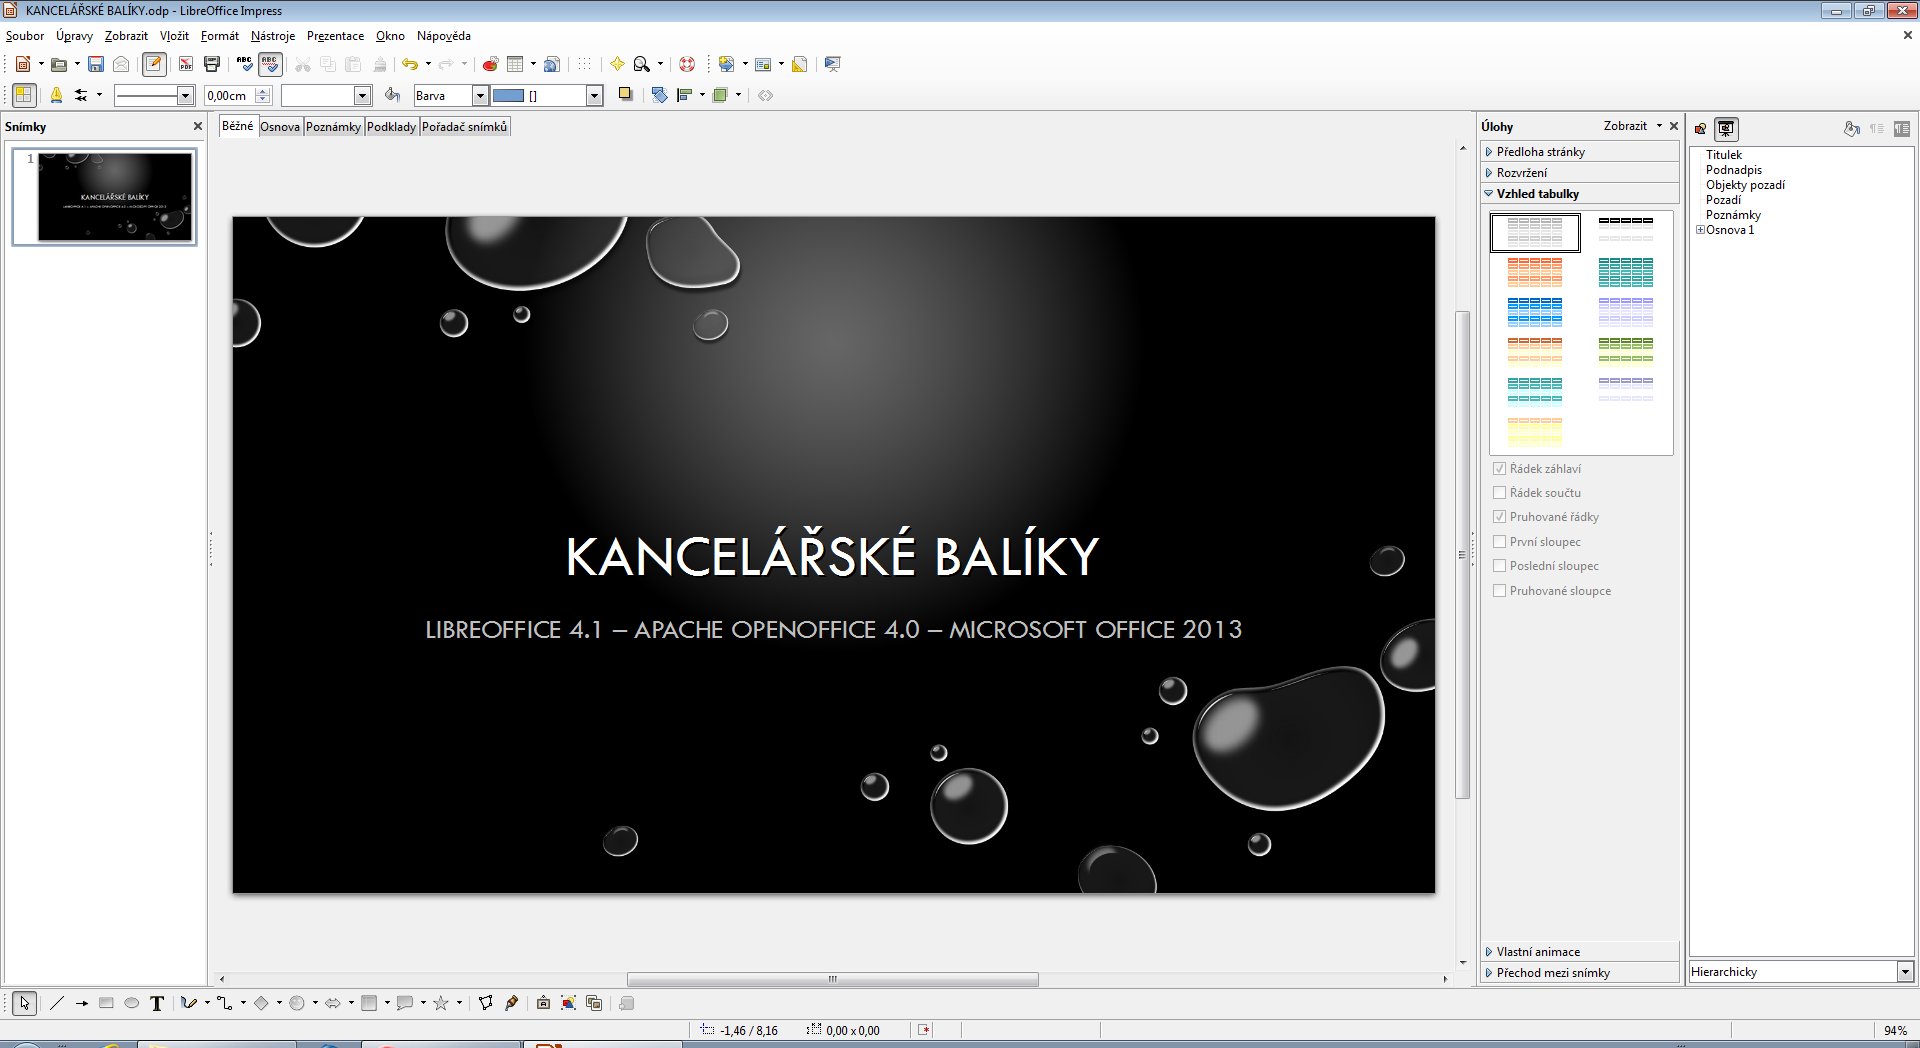Click the Fontwork gallery icon
This screenshot has height=1048, width=1920.
tap(543, 1003)
